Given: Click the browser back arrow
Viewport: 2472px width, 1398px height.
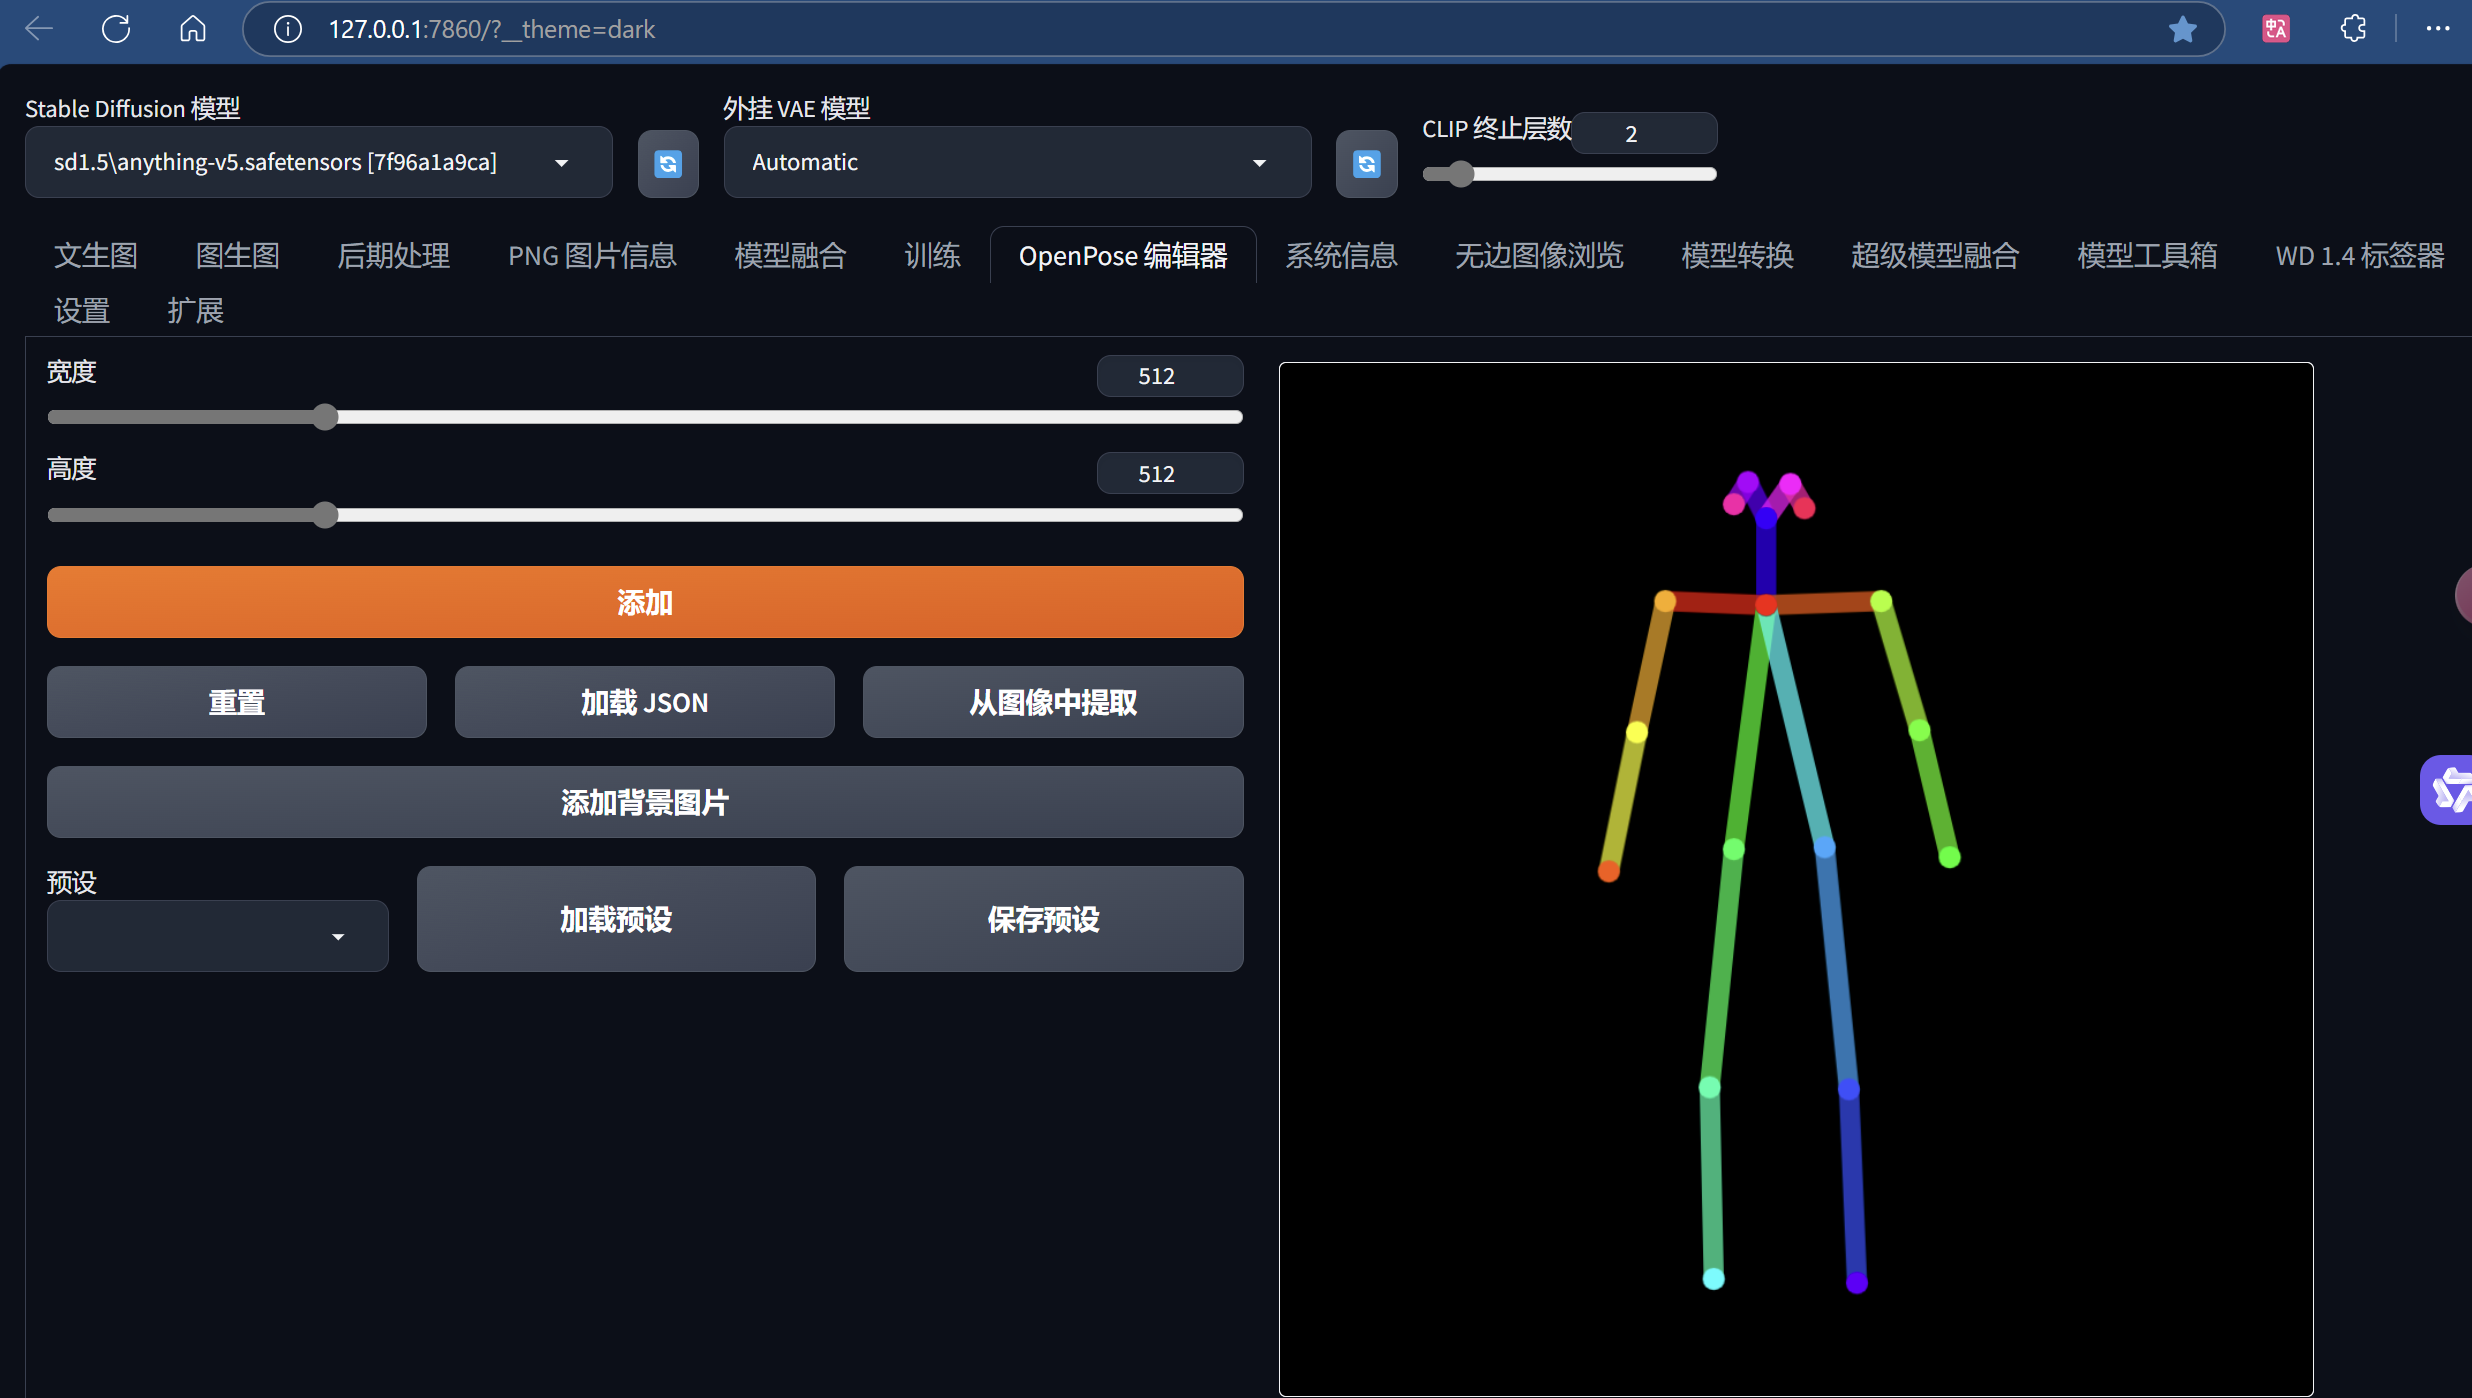Looking at the screenshot, I should point(40,28).
